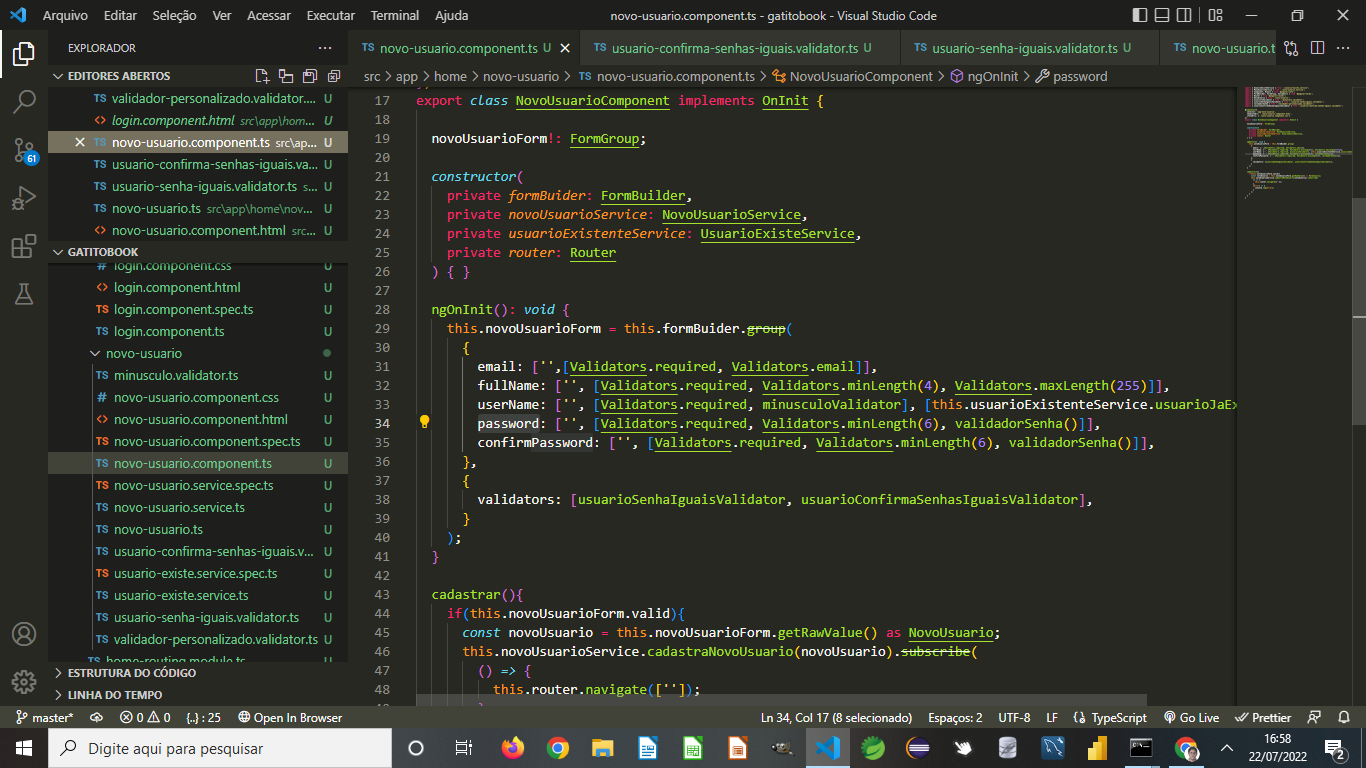This screenshot has height=768, width=1366.
Task: Click the Explorer more actions ellipsis
Action: click(325, 48)
